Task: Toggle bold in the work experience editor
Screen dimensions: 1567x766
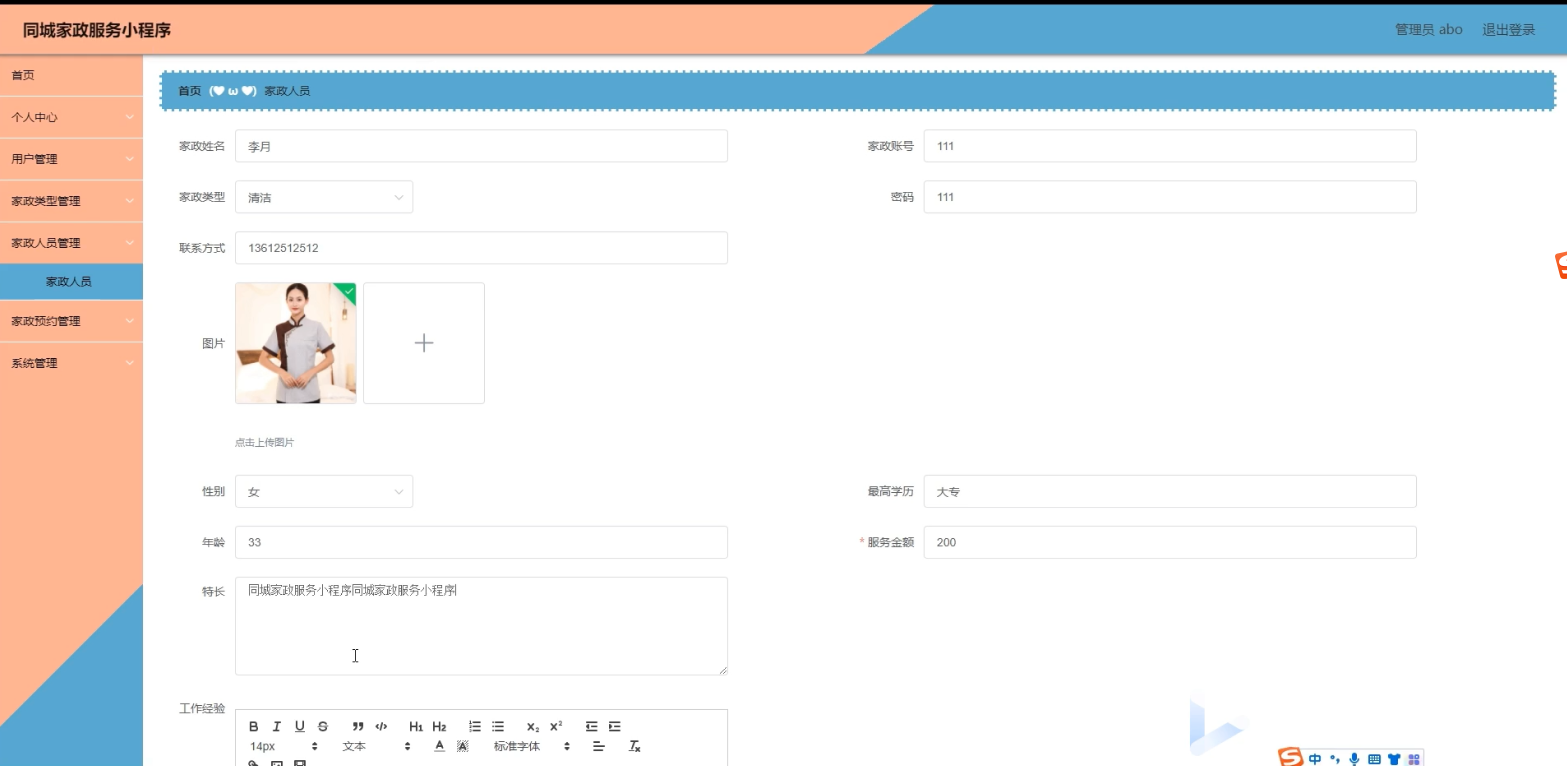Action: point(254,726)
